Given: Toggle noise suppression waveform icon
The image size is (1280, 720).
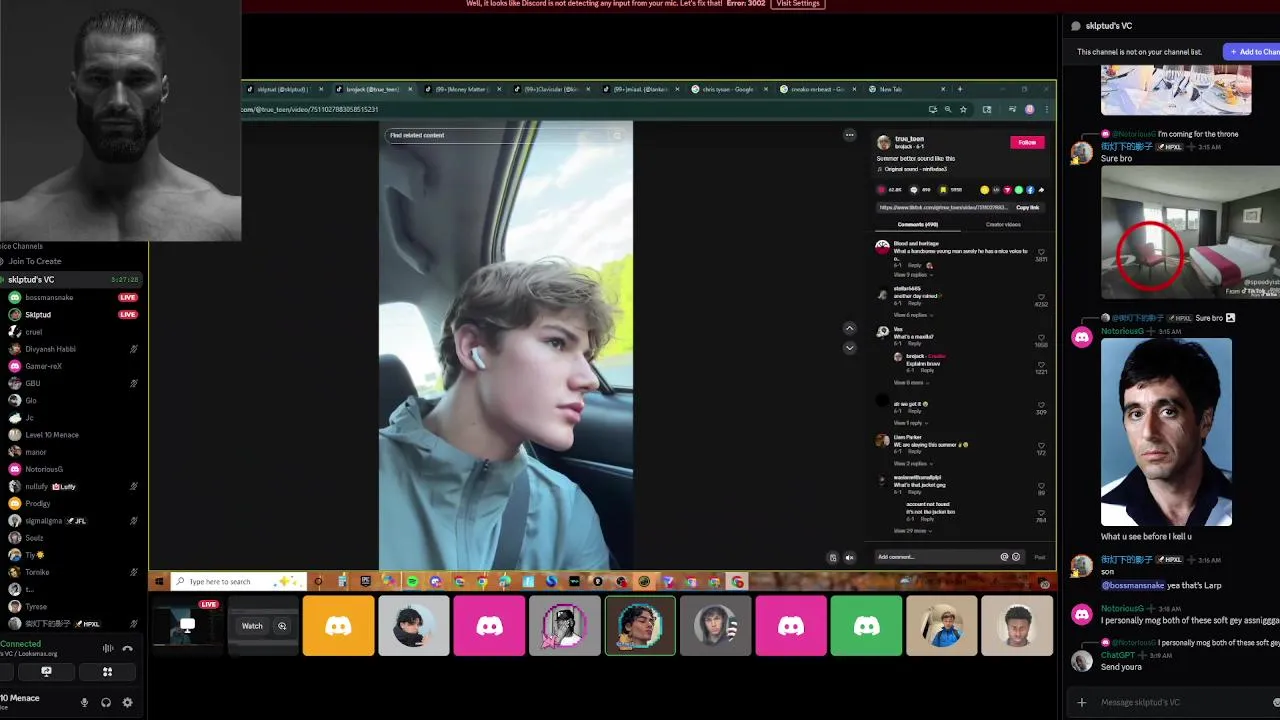Looking at the screenshot, I should click(x=108, y=648).
